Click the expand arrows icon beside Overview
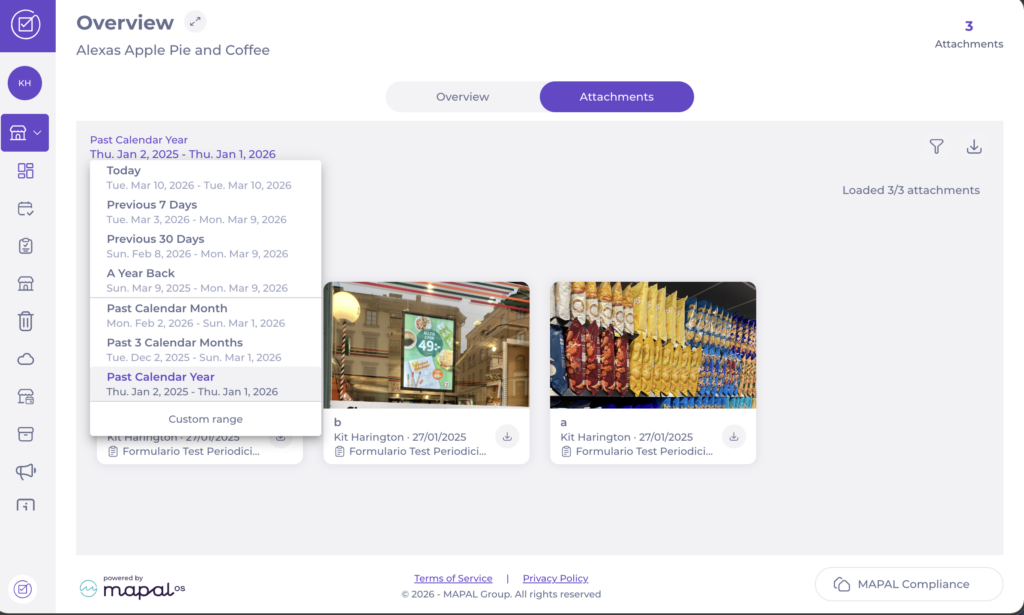 click(x=196, y=22)
